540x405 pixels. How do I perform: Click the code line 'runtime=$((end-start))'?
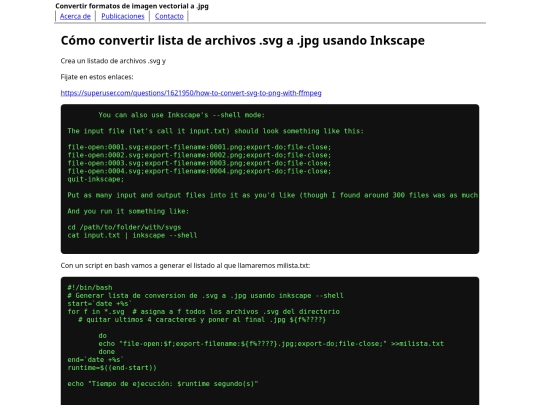[x=112, y=368]
